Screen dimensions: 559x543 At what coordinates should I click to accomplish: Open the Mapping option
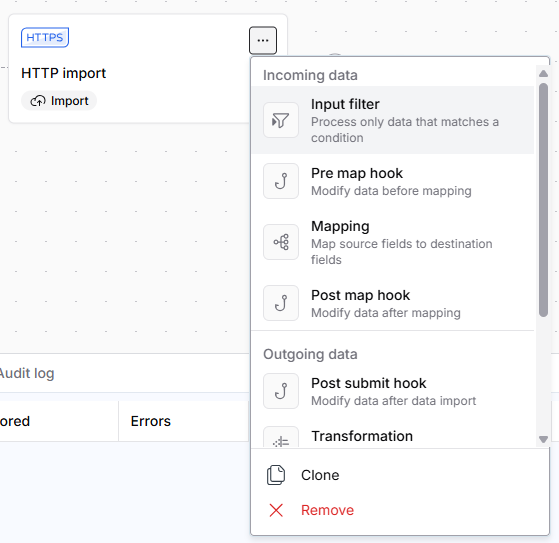[393, 242]
